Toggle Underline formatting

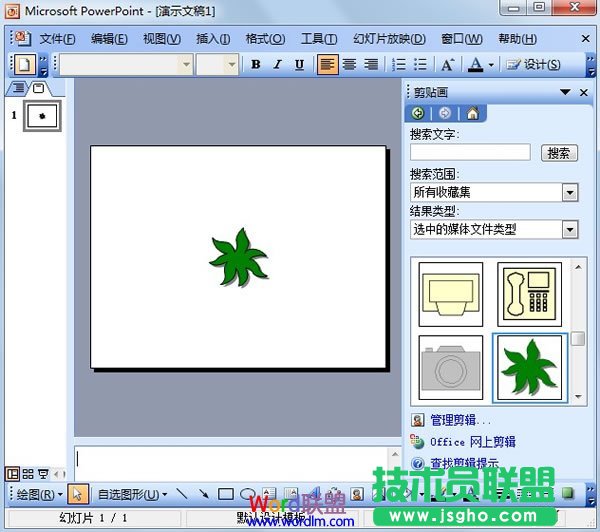click(299, 64)
